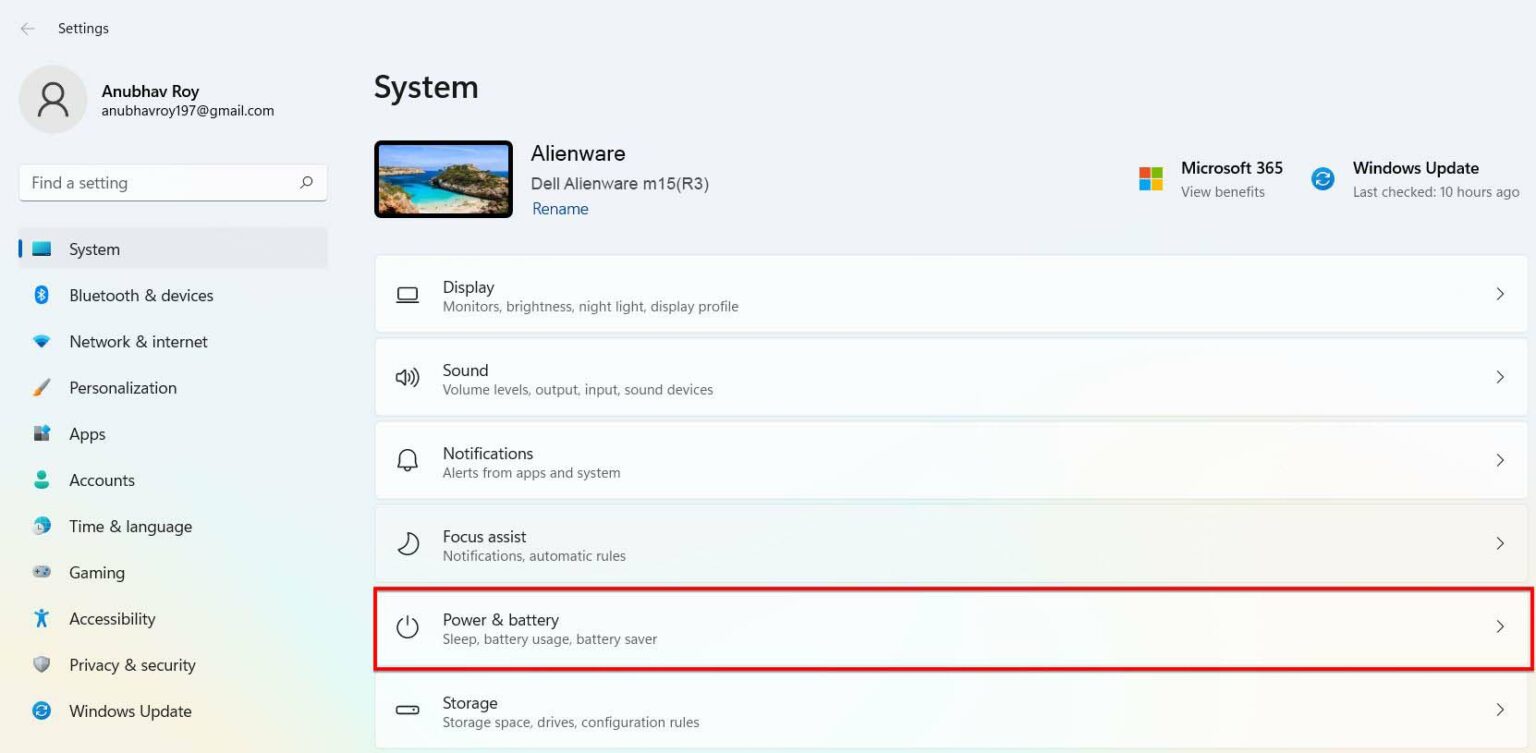This screenshot has width=1536, height=753.
Task: Click the Alienware desktop thumbnail image
Action: click(x=443, y=179)
